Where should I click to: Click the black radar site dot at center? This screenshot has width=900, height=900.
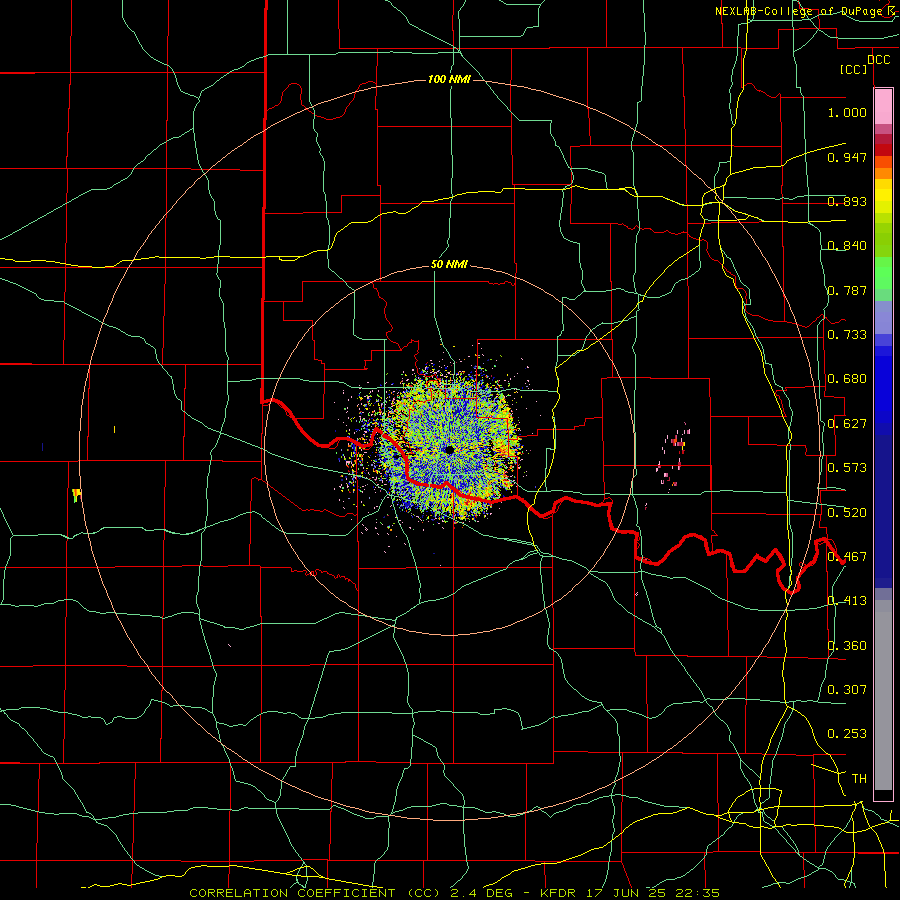449,450
